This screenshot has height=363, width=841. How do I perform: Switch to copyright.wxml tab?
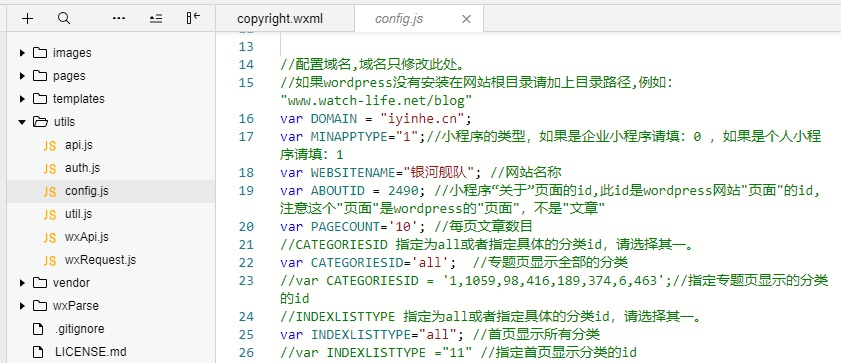[x=280, y=19]
